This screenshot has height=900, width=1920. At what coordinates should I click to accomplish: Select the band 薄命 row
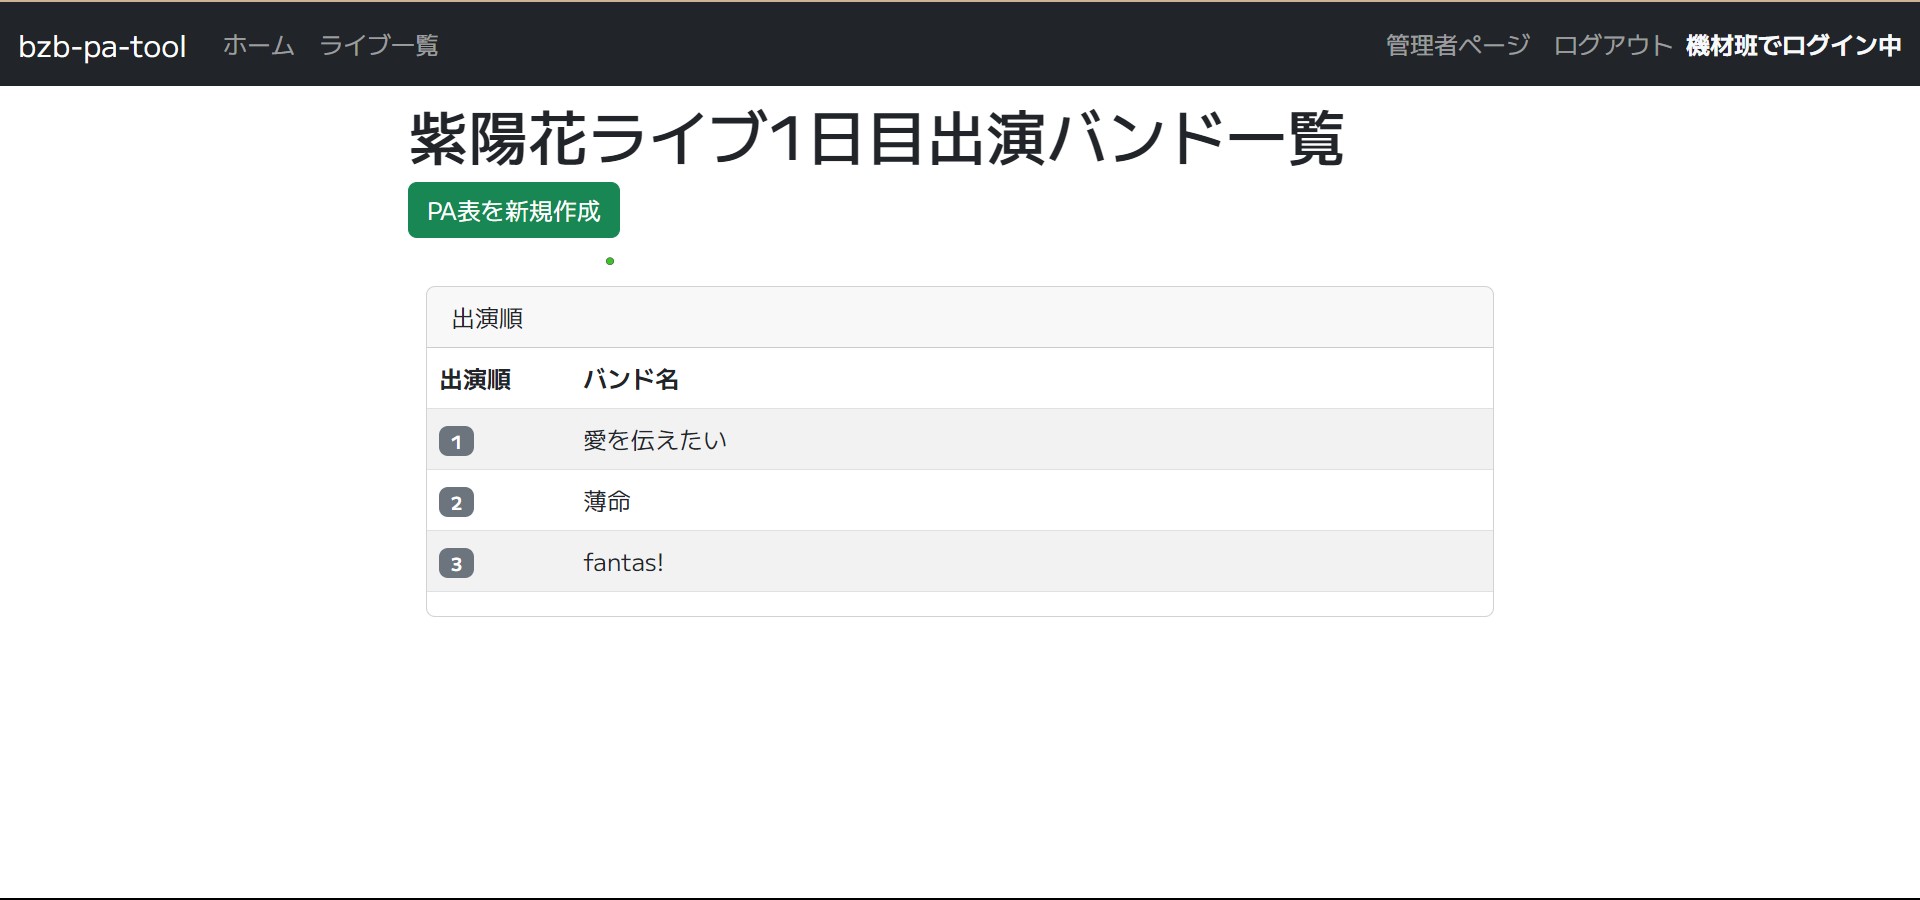coord(607,501)
